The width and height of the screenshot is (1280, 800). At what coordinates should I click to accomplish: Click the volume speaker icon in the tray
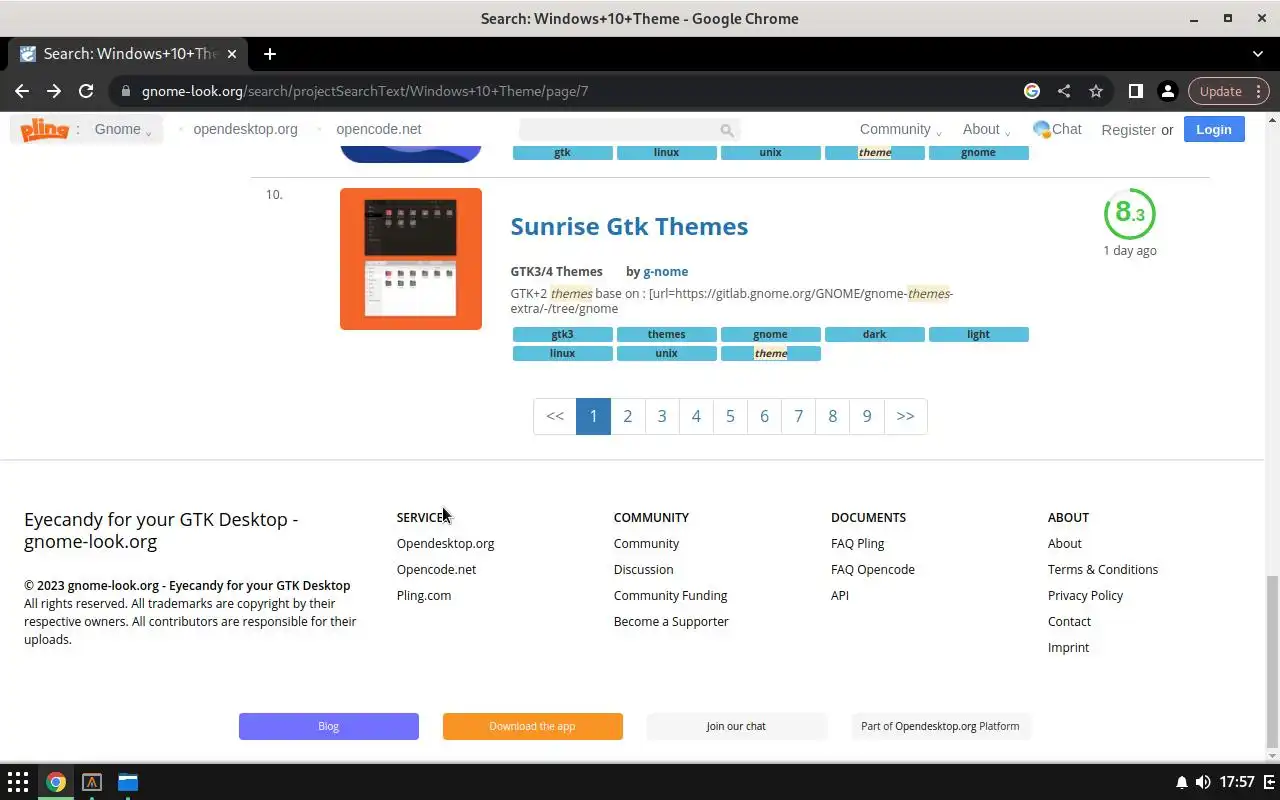(x=1203, y=782)
